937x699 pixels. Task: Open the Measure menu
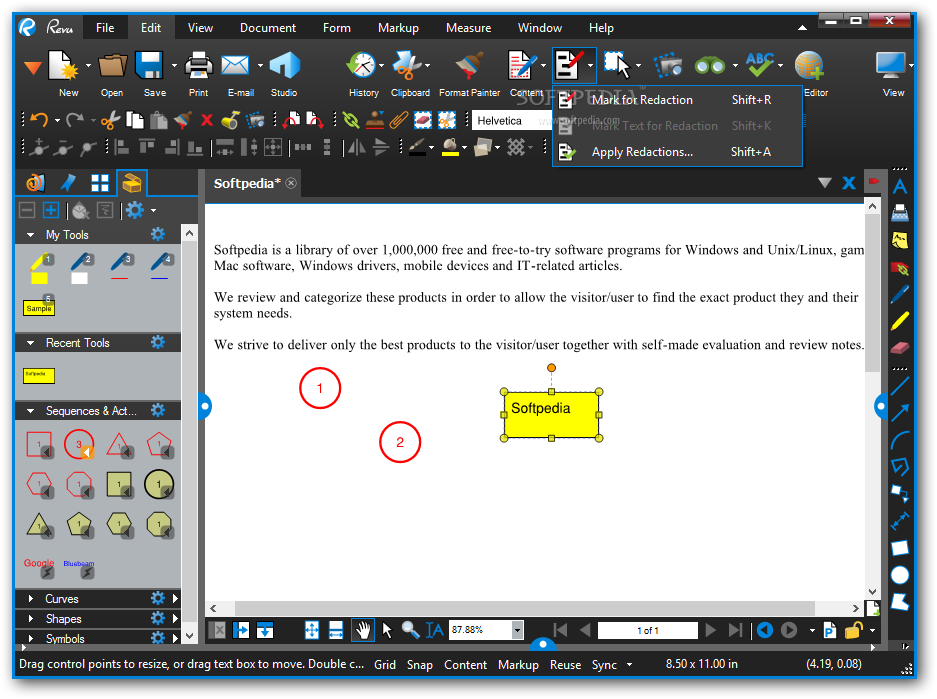(468, 27)
